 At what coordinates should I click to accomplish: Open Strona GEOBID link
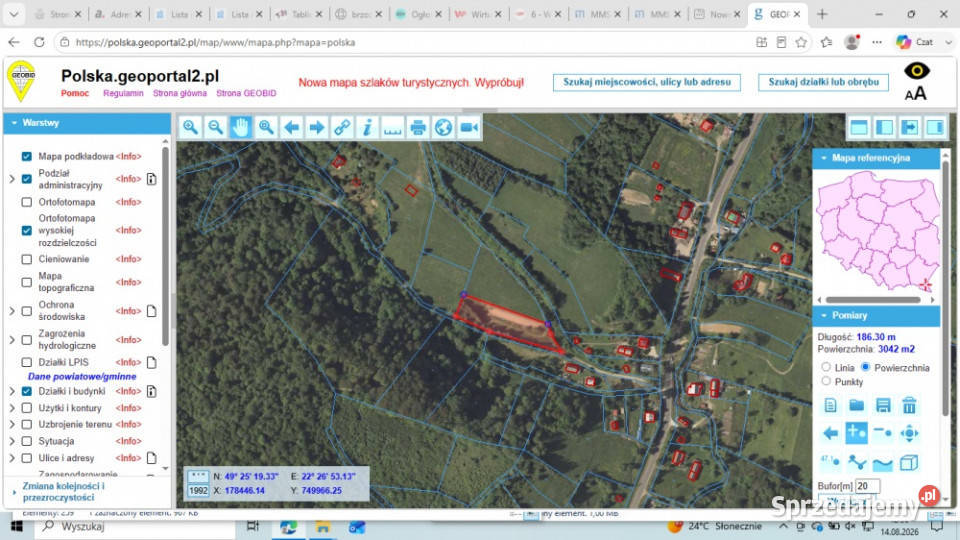coord(246,93)
